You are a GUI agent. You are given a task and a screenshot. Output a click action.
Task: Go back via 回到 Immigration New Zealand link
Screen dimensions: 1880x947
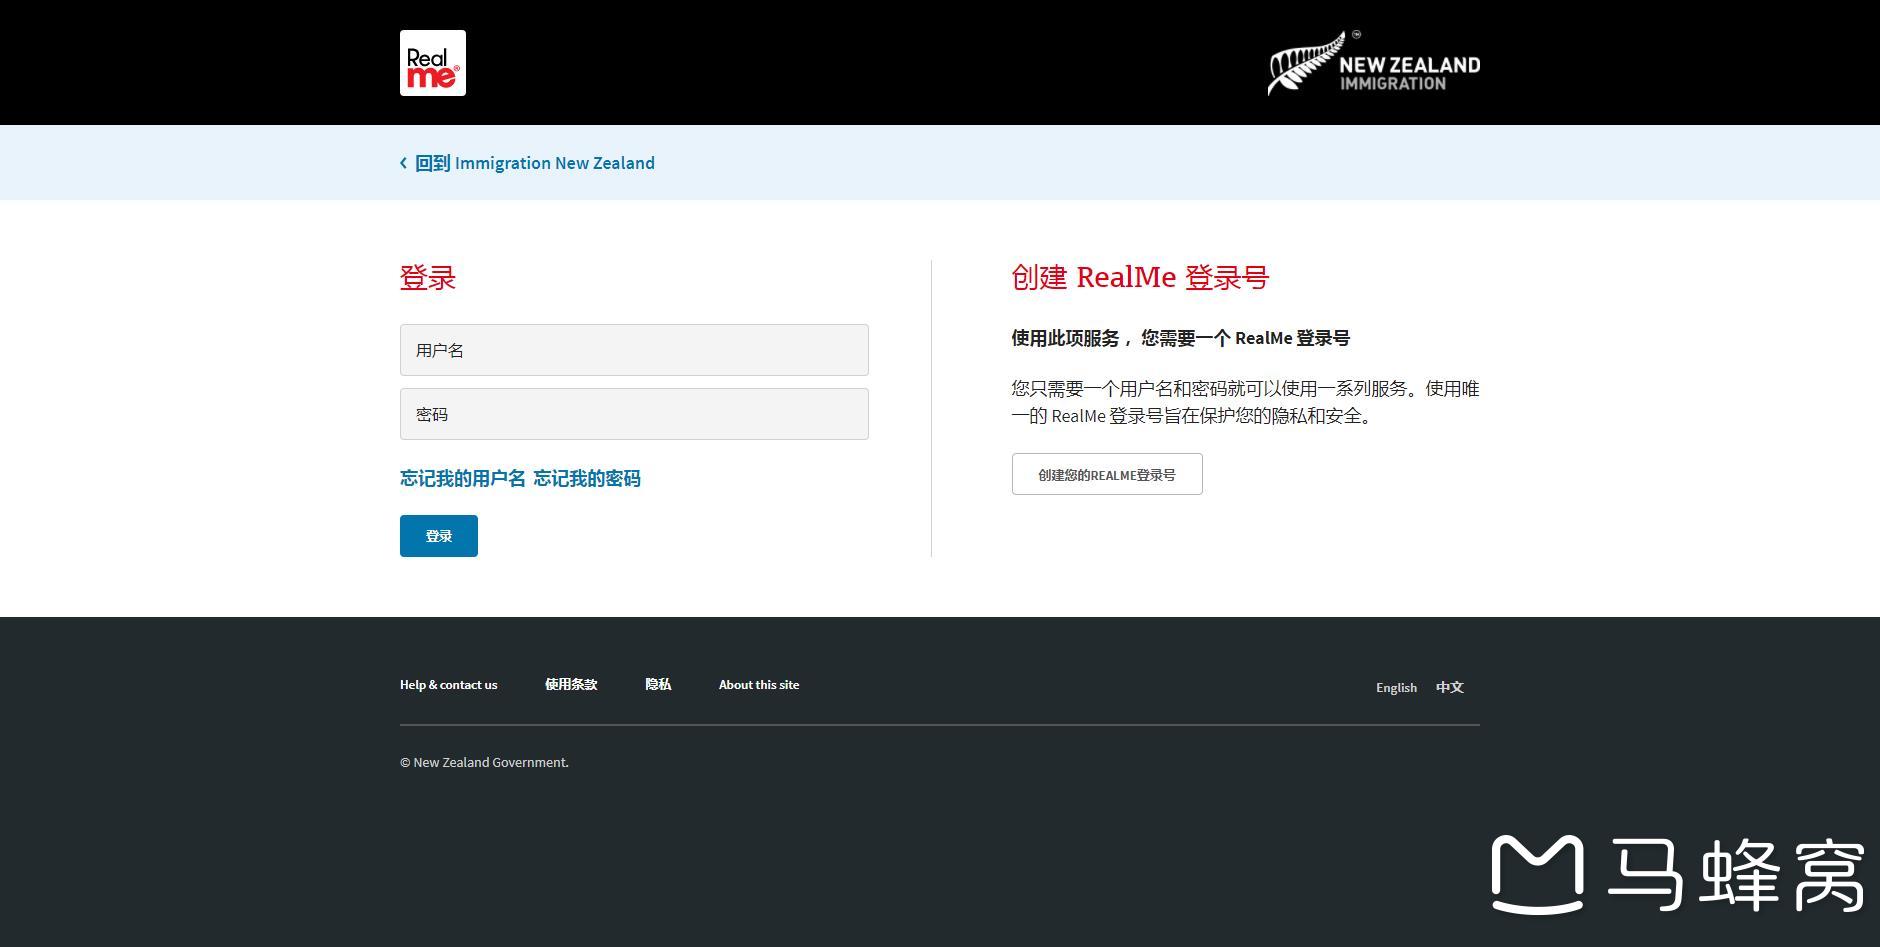(x=534, y=163)
